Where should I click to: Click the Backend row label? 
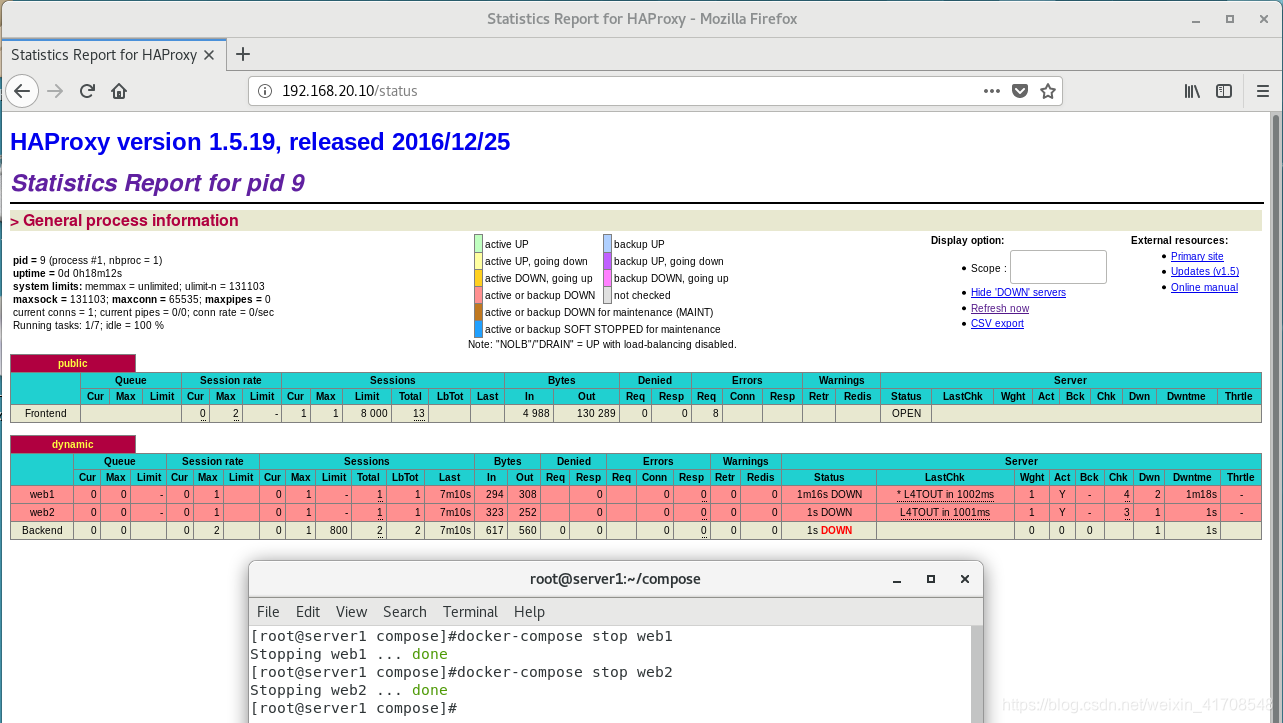coord(42,530)
